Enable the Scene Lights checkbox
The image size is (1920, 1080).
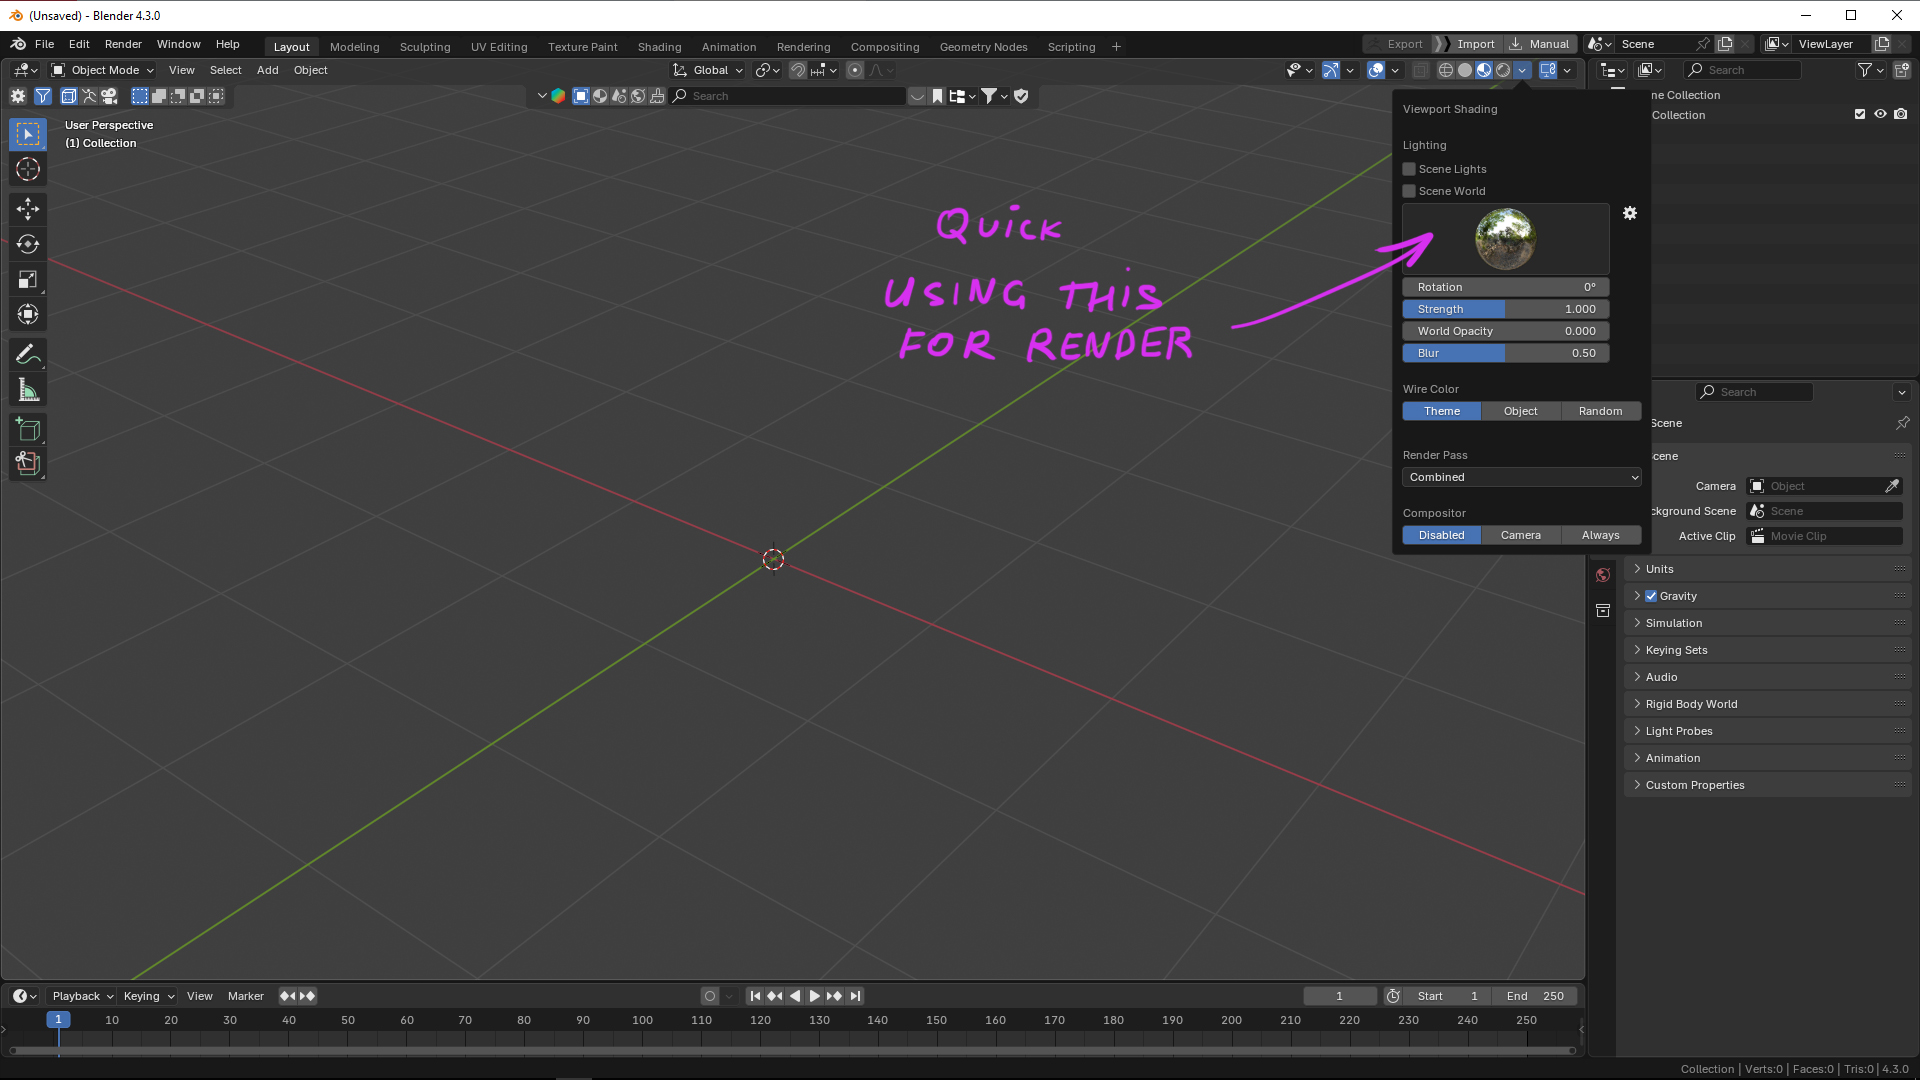pyautogui.click(x=1409, y=169)
